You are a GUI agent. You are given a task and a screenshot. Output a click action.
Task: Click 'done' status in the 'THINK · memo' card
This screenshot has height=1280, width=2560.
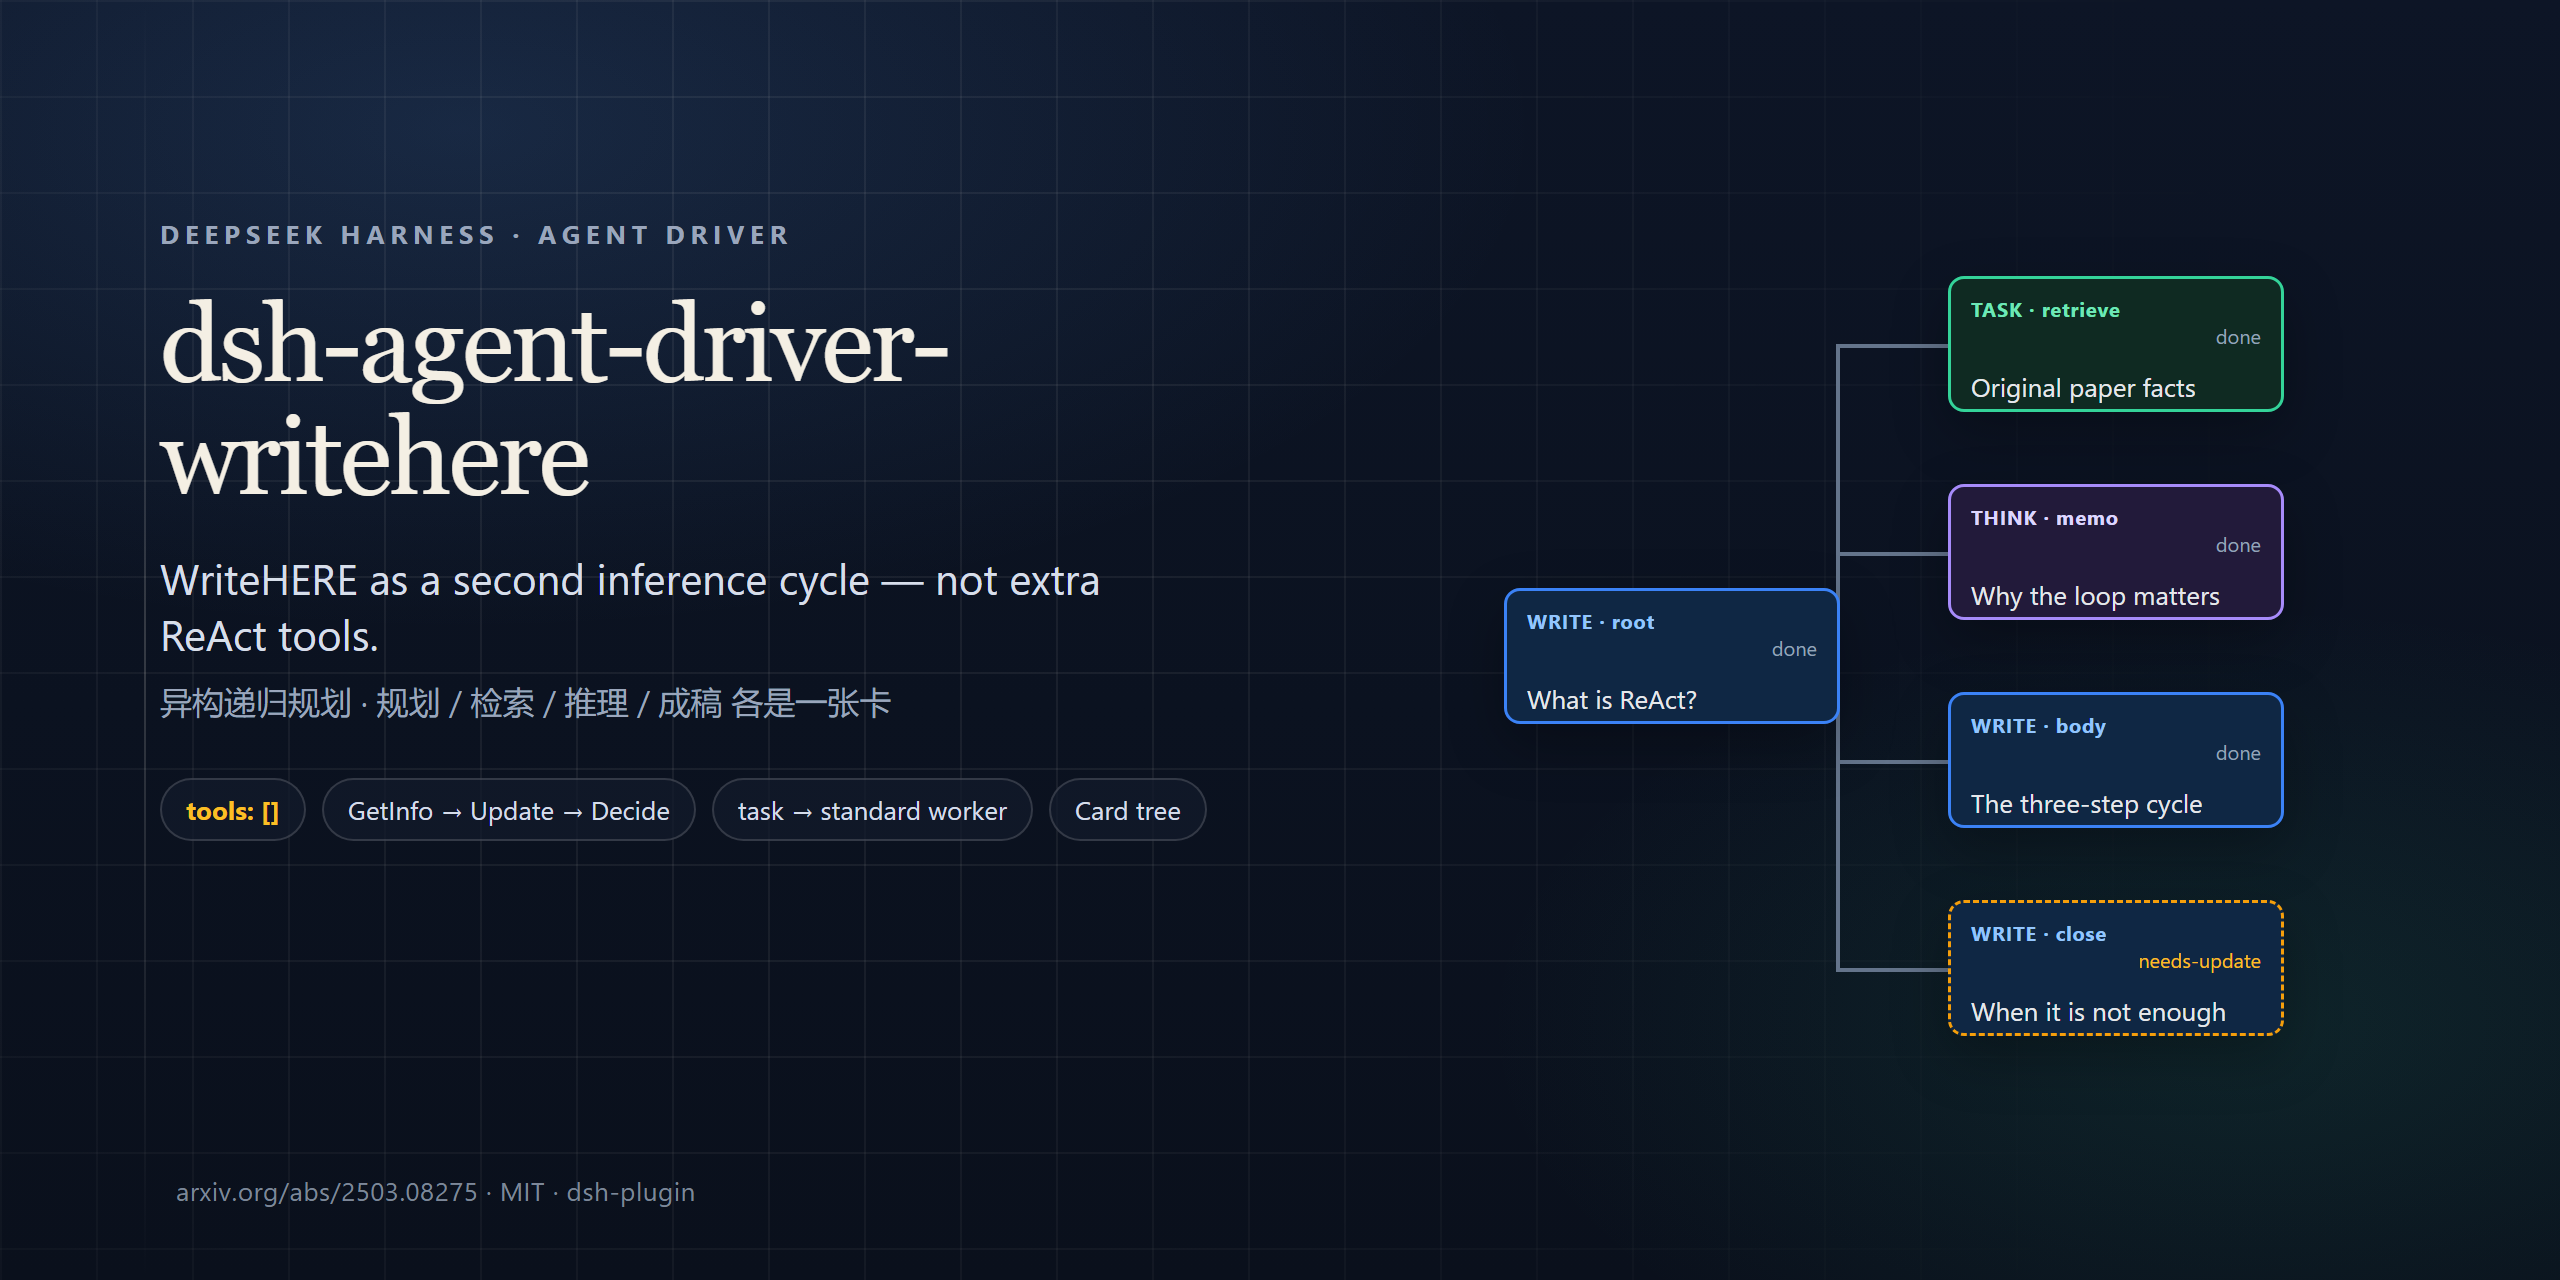(2238, 545)
